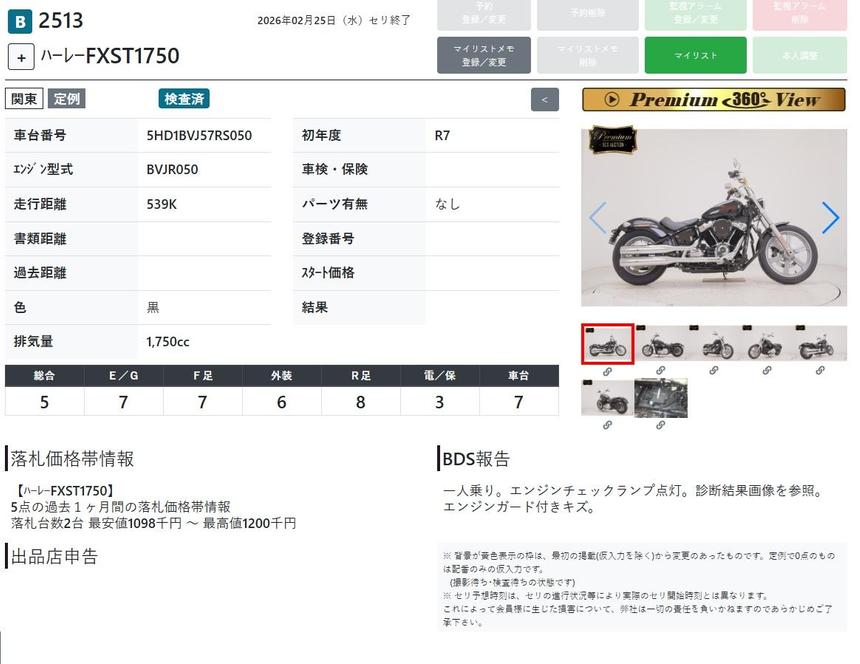
Task: Click link icon under the third thumbnail
Action: [x=713, y=371]
